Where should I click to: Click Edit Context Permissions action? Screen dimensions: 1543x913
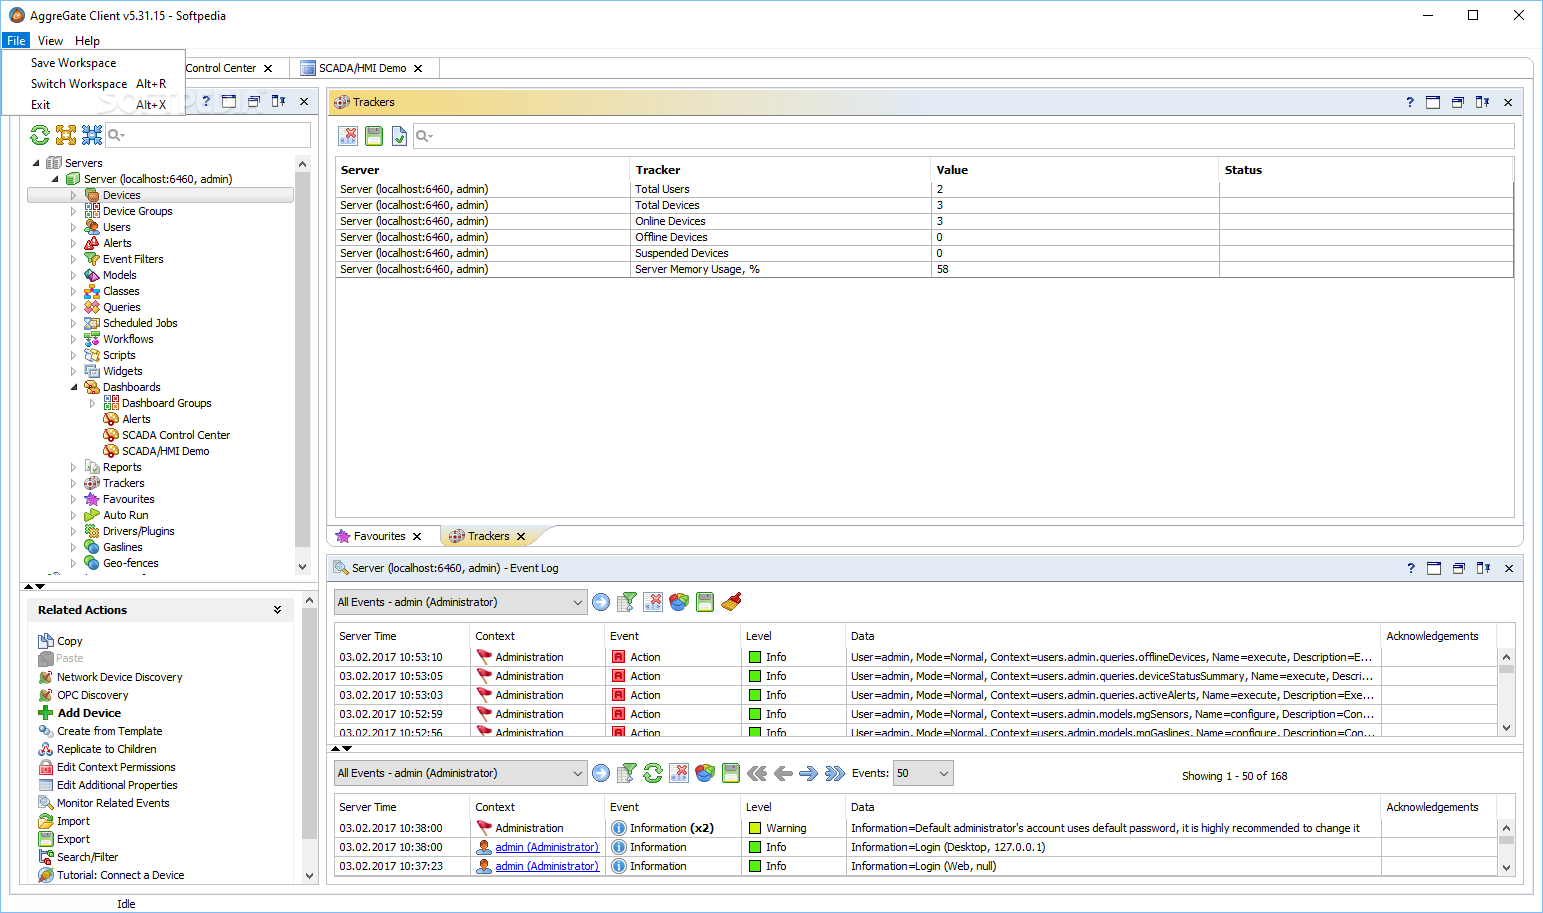[x=116, y=767]
